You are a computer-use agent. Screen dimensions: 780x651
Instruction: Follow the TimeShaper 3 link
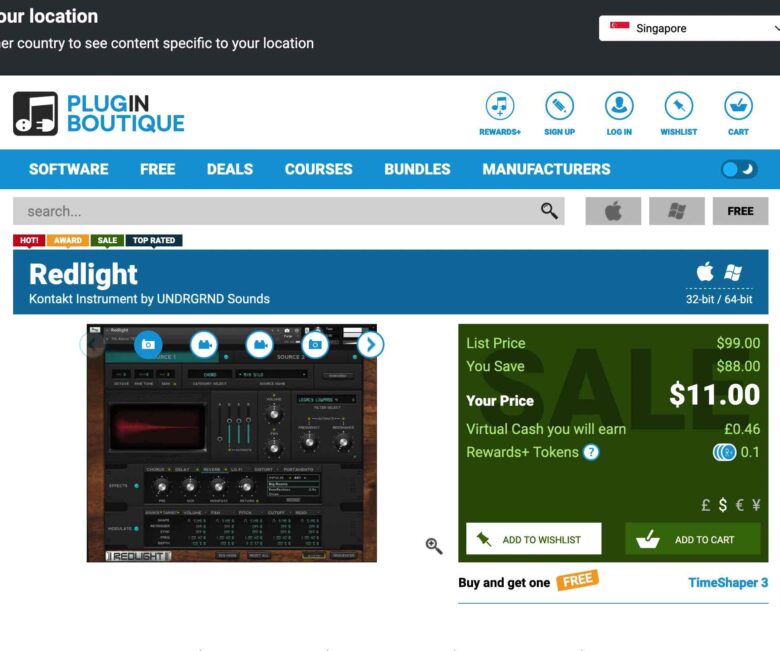(x=728, y=582)
